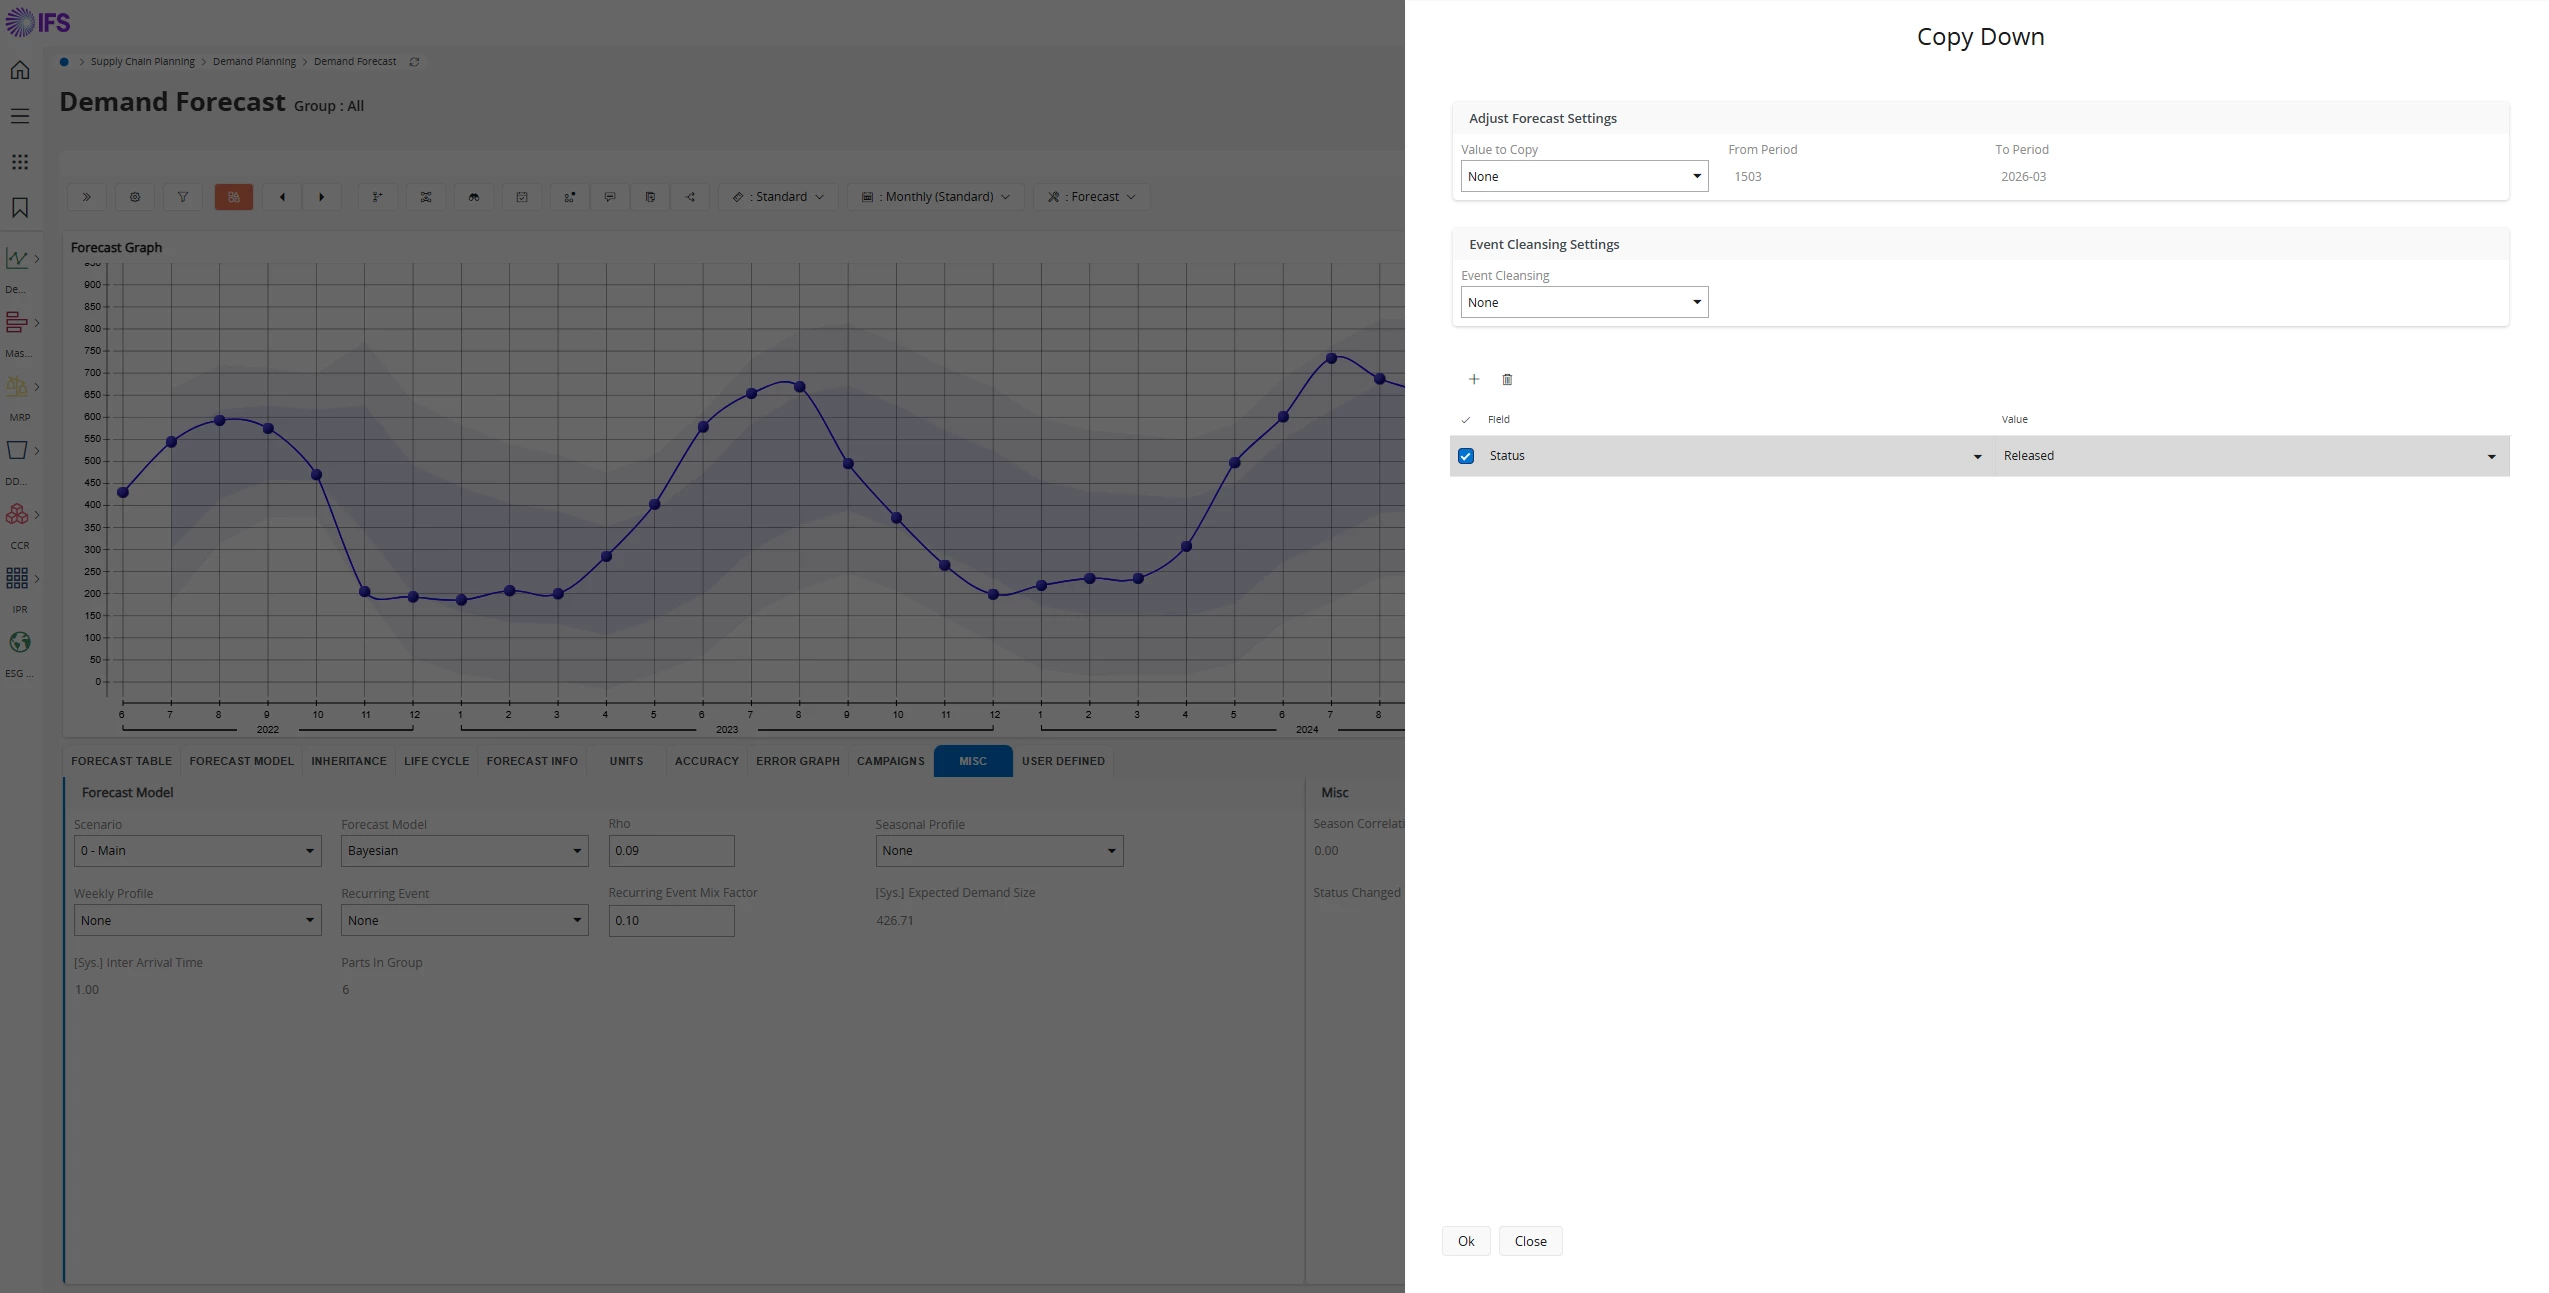Screen dimensions: 2549x1293
Task: Follow the Demand Planning breadcrumb
Action: [254, 62]
